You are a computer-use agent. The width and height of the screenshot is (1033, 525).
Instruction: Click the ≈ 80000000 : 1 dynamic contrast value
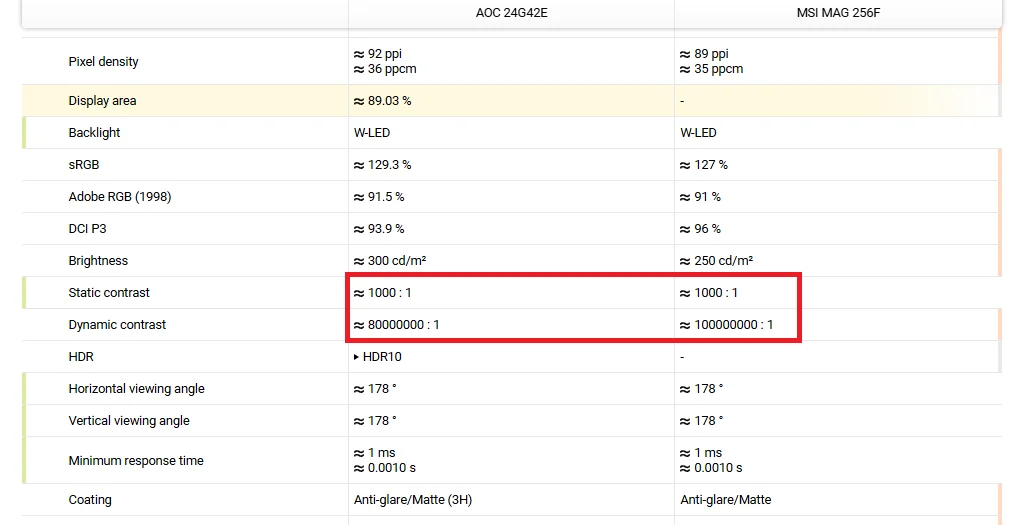coord(397,325)
